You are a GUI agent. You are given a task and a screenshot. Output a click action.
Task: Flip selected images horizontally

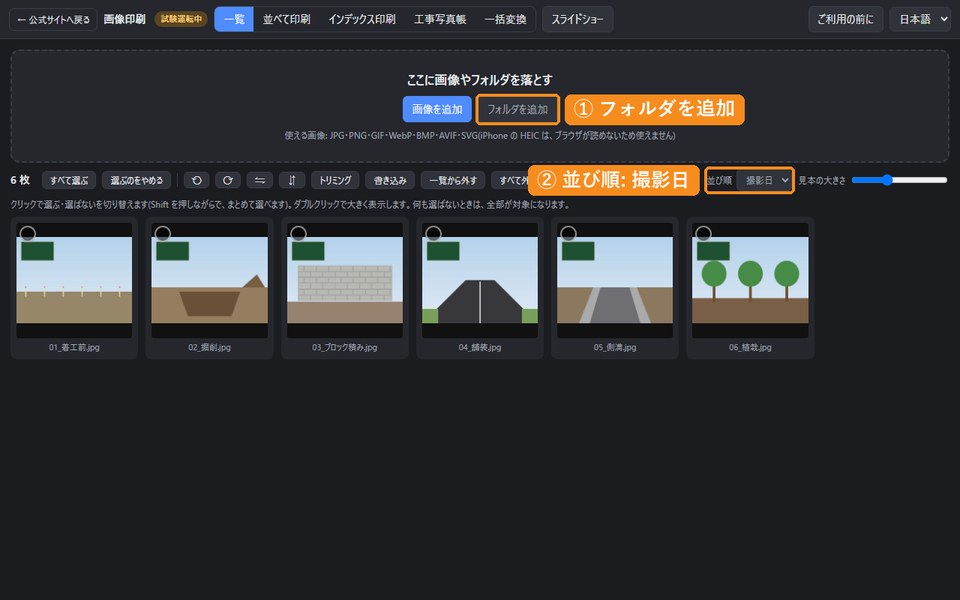(x=260, y=180)
